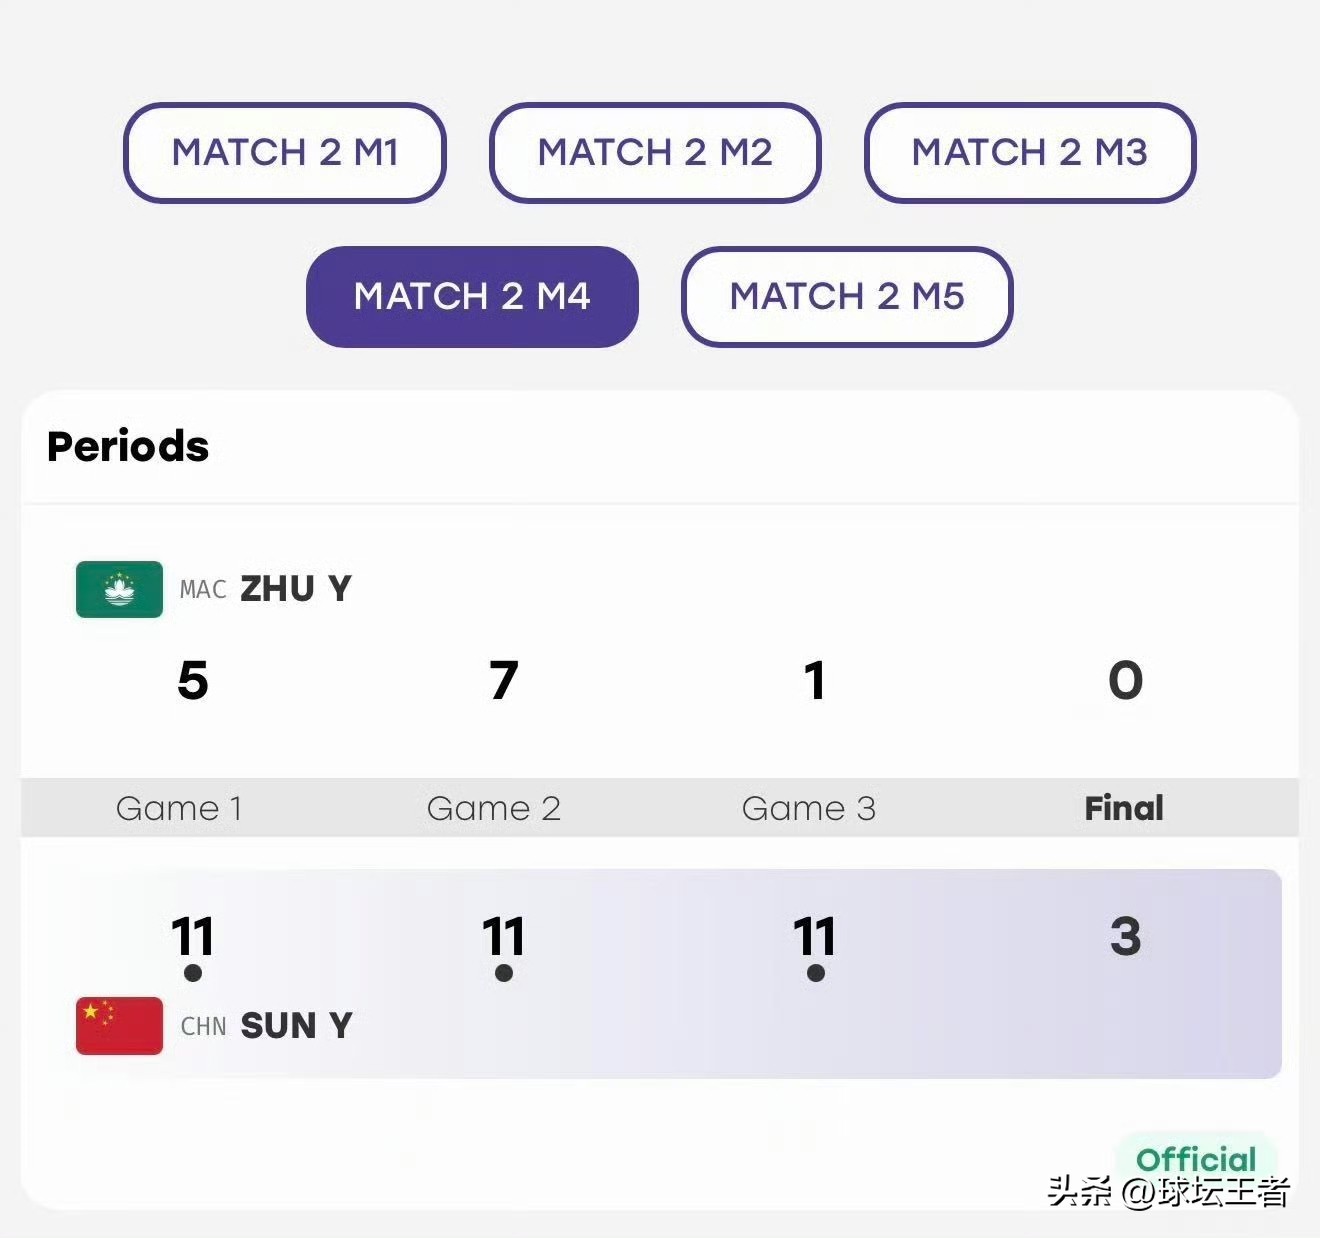Click the serve dot under Game 3
The image size is (1320, 1238).
click(x=815, y=973)
